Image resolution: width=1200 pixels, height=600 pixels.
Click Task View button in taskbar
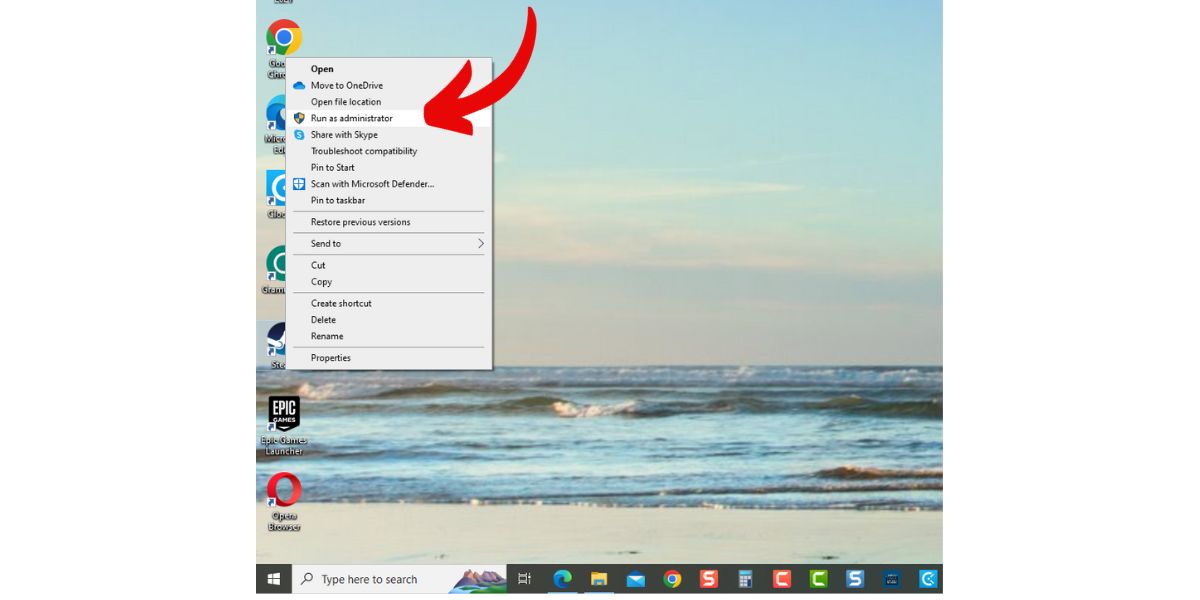524,579
